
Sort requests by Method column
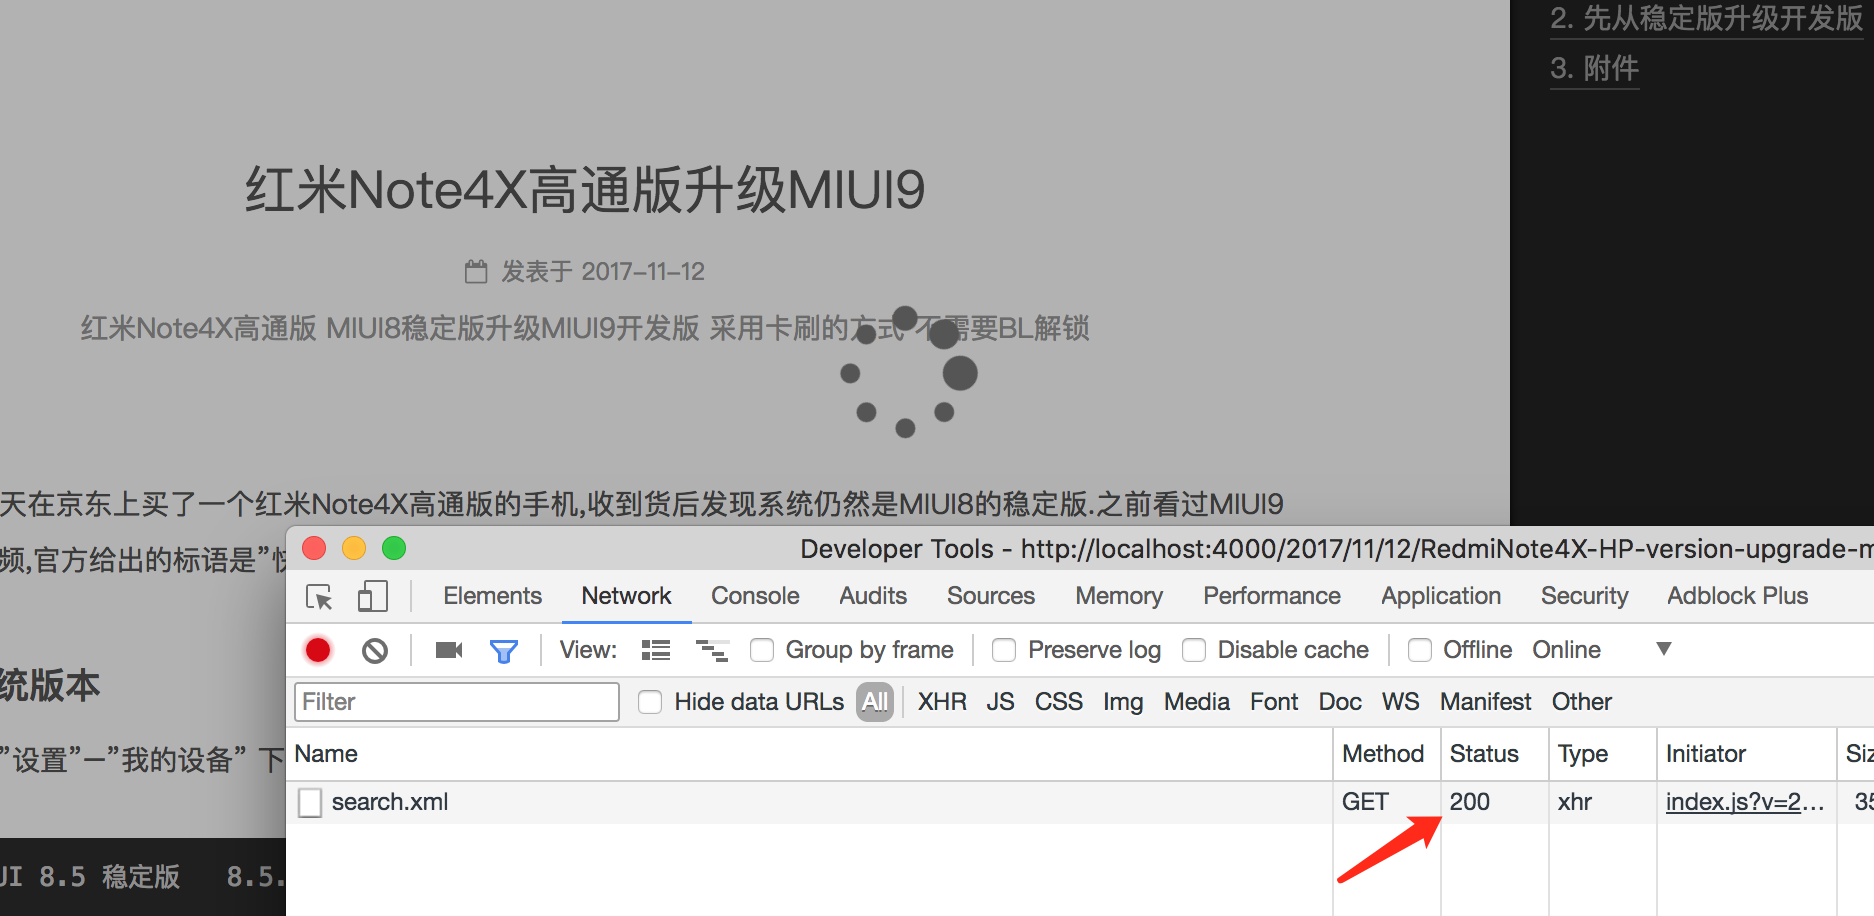(x=1387, y=754)
